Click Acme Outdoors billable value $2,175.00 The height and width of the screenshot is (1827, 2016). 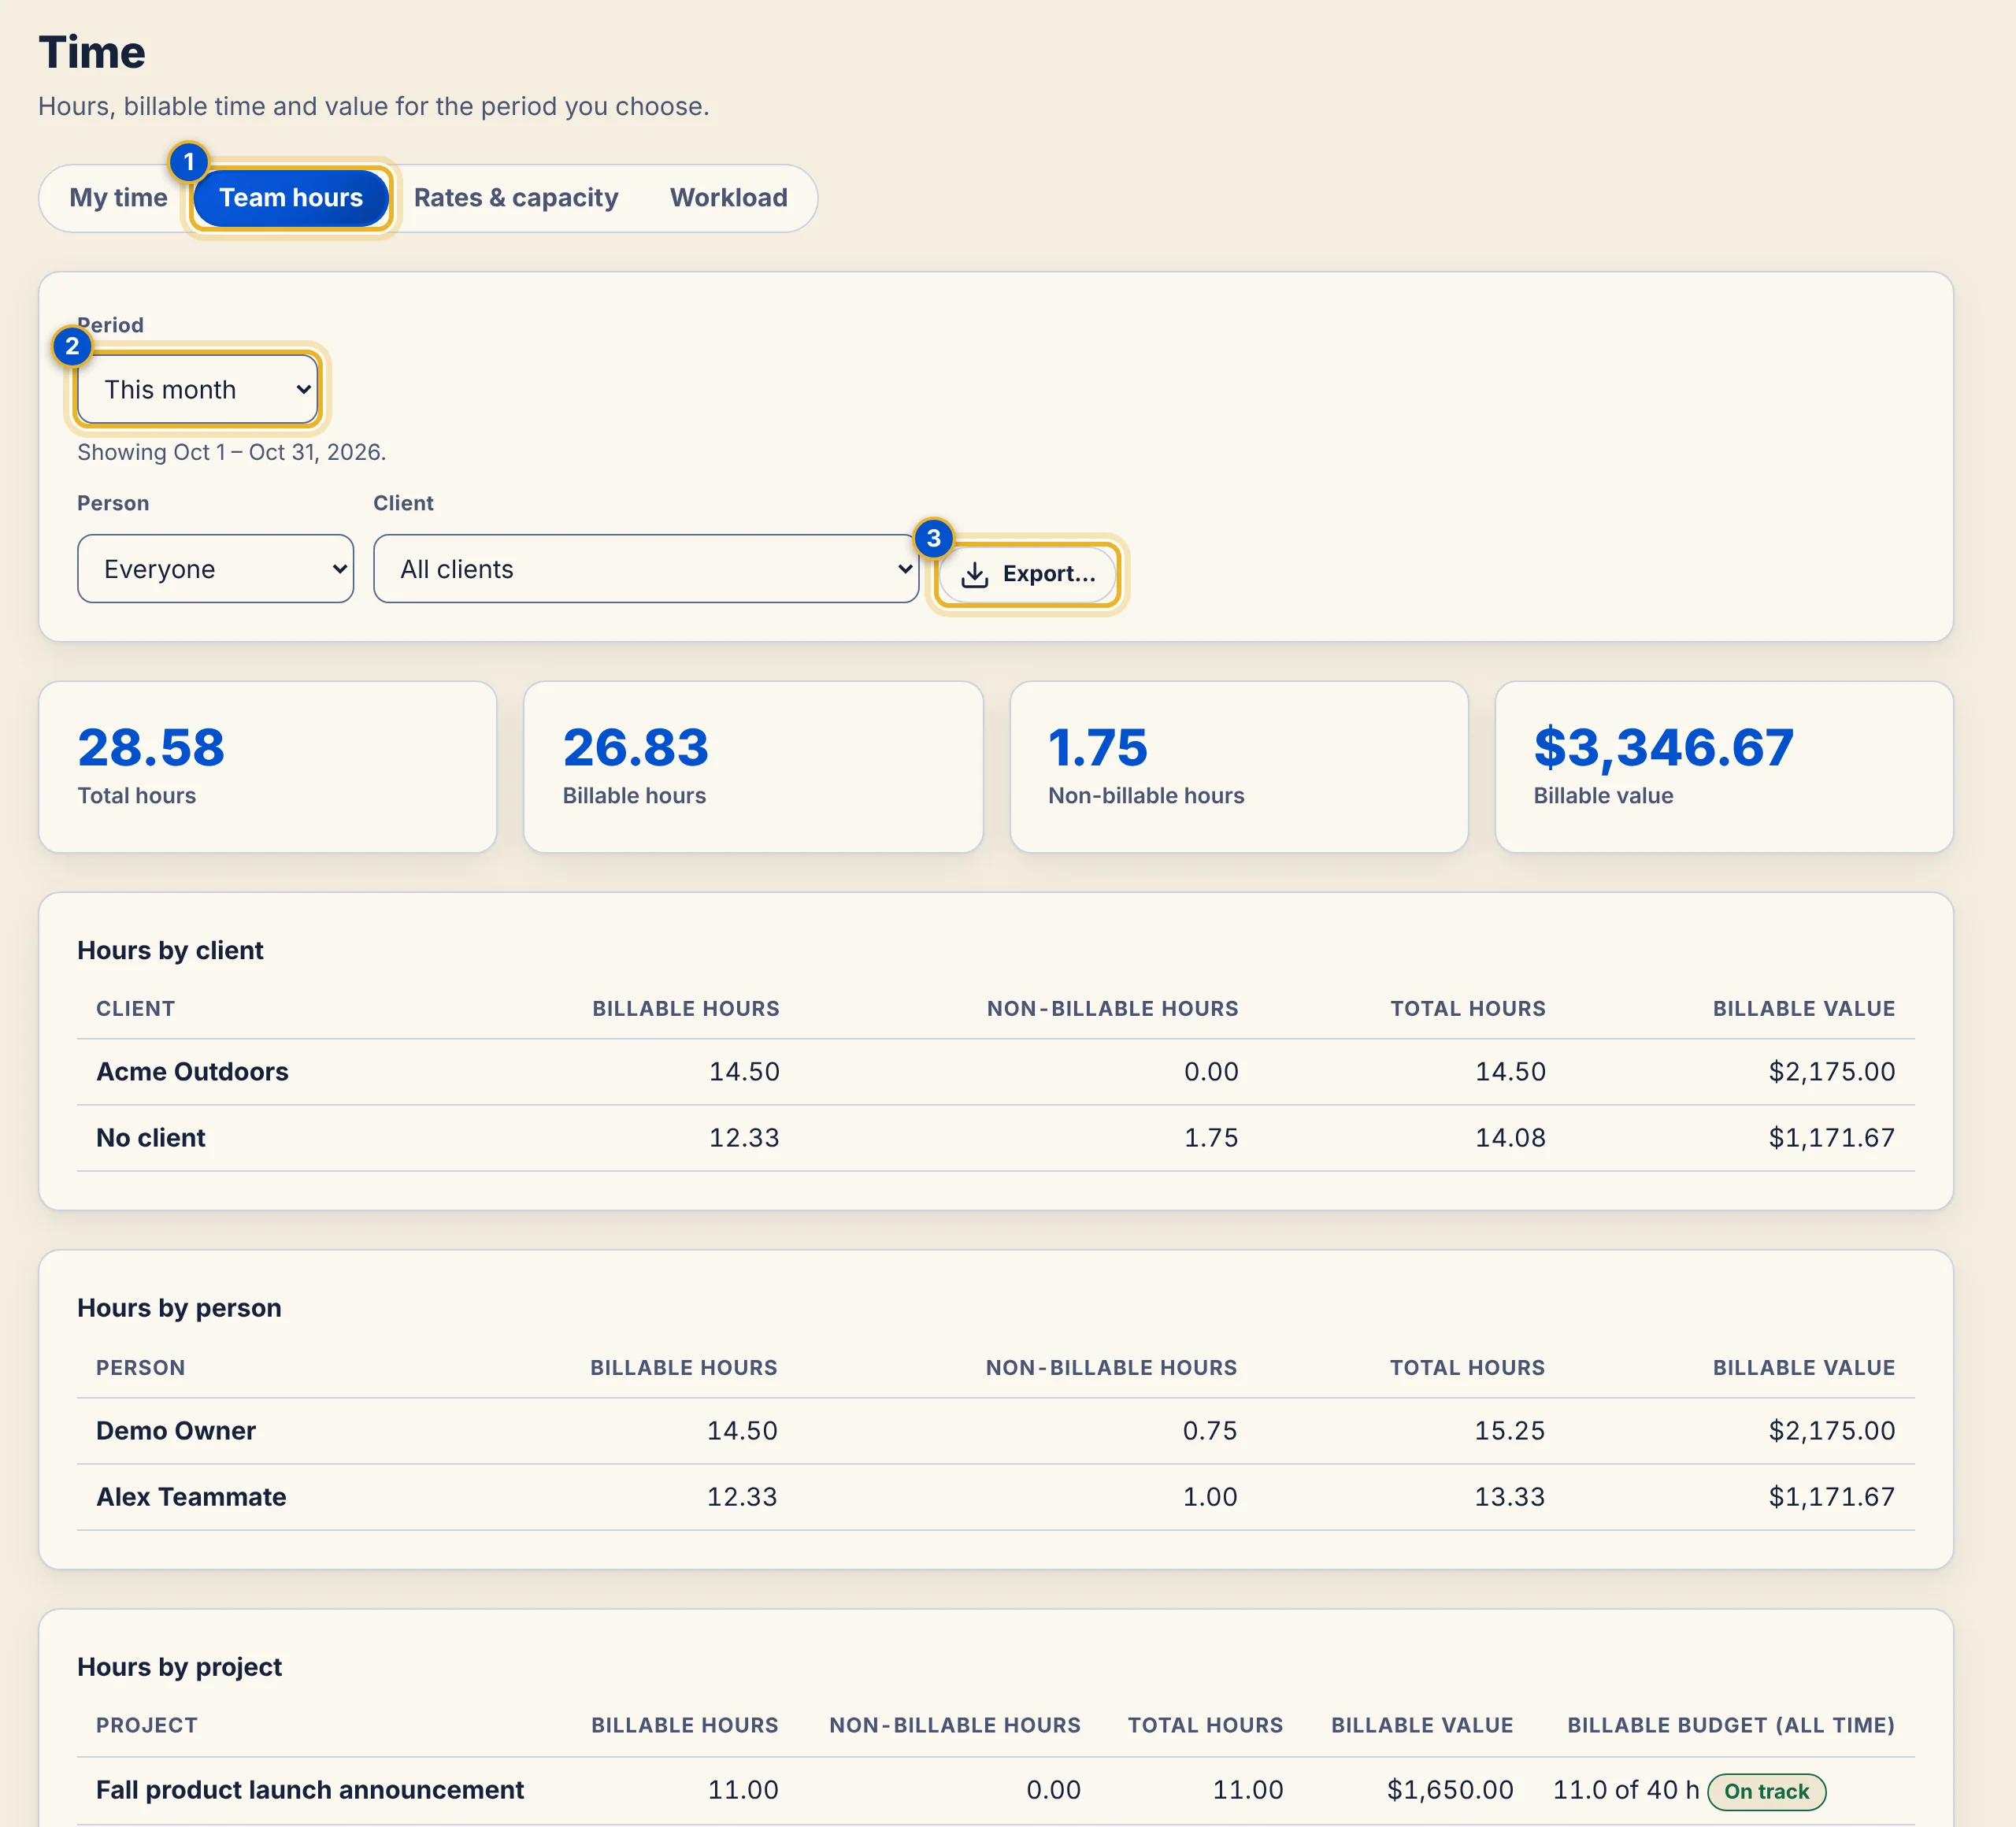[1831, 1072]
